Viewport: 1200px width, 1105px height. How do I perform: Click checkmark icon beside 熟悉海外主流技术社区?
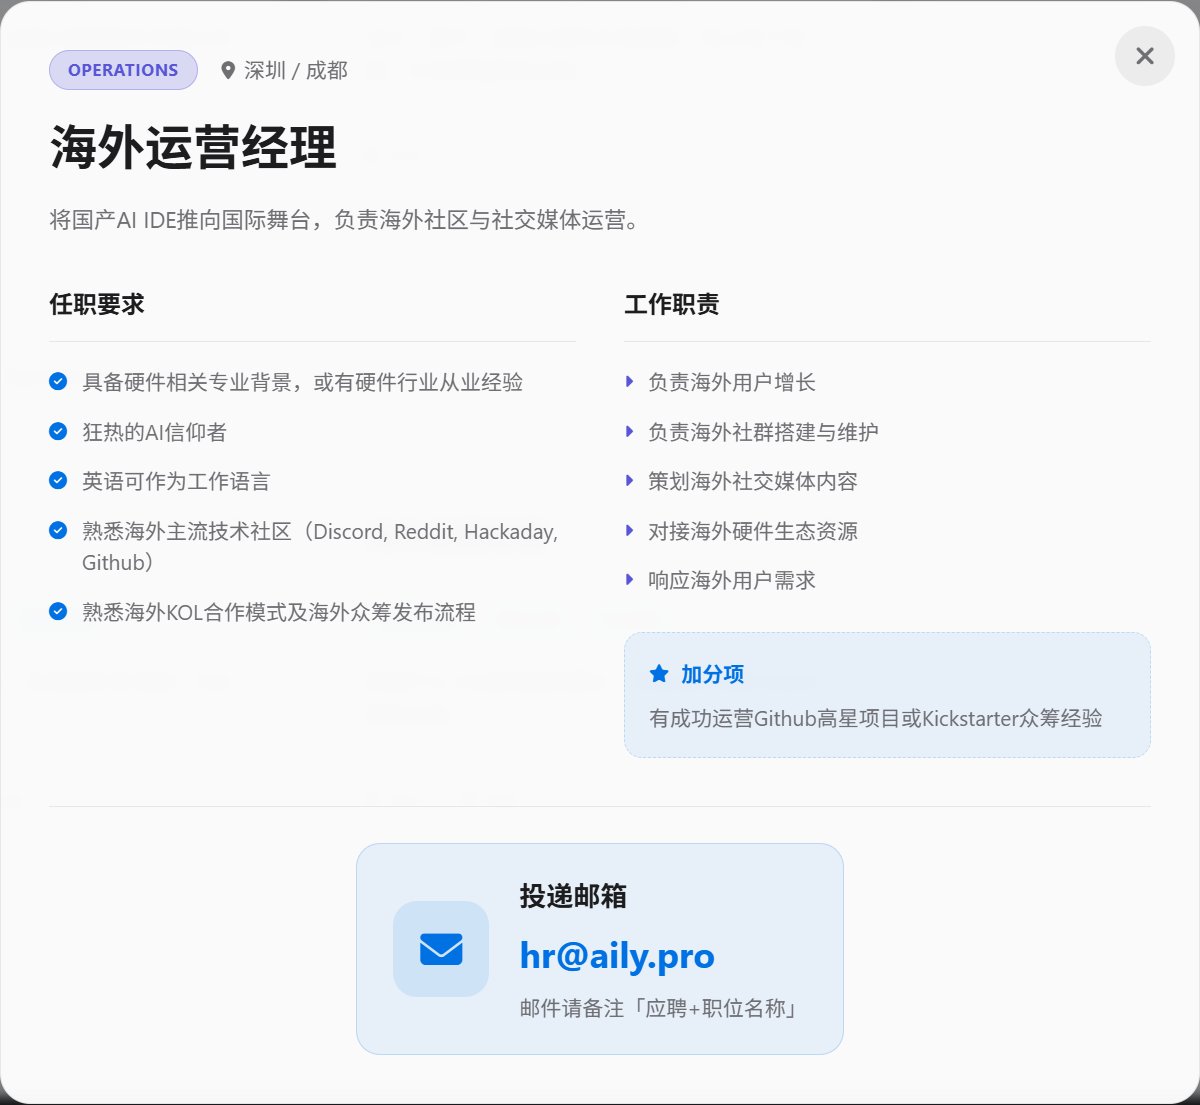(x=58, y=530)
